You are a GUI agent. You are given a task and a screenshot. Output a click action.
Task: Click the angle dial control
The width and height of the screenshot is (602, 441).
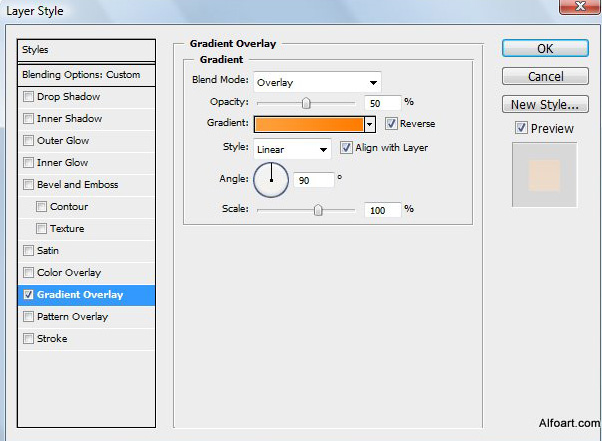271,179
